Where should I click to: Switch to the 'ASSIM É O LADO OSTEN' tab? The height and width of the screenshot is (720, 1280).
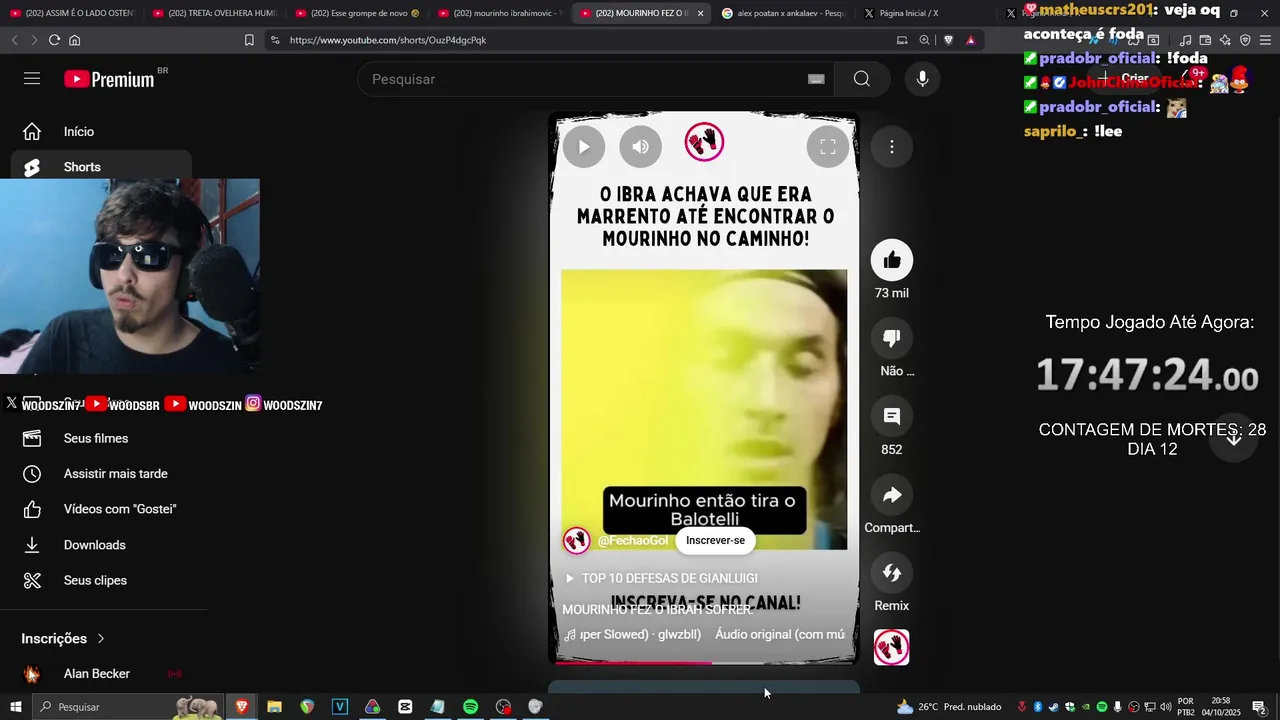[x=71, y=13]
